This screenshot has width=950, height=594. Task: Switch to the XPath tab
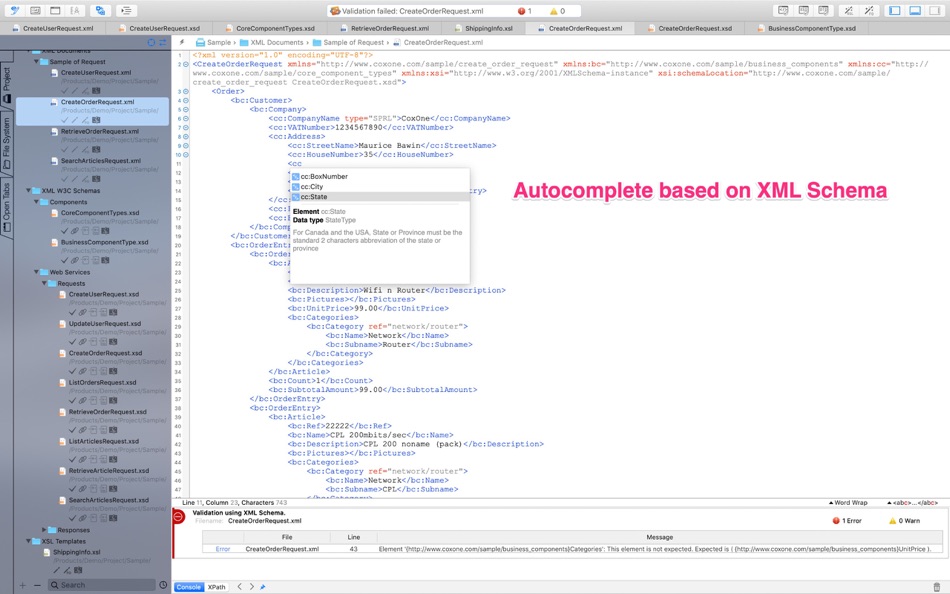pyautogui.click(x=216, y=587)
